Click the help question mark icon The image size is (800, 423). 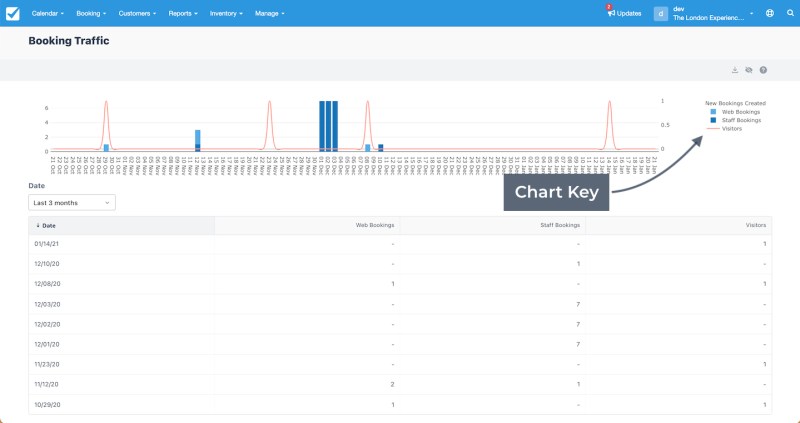763,70
